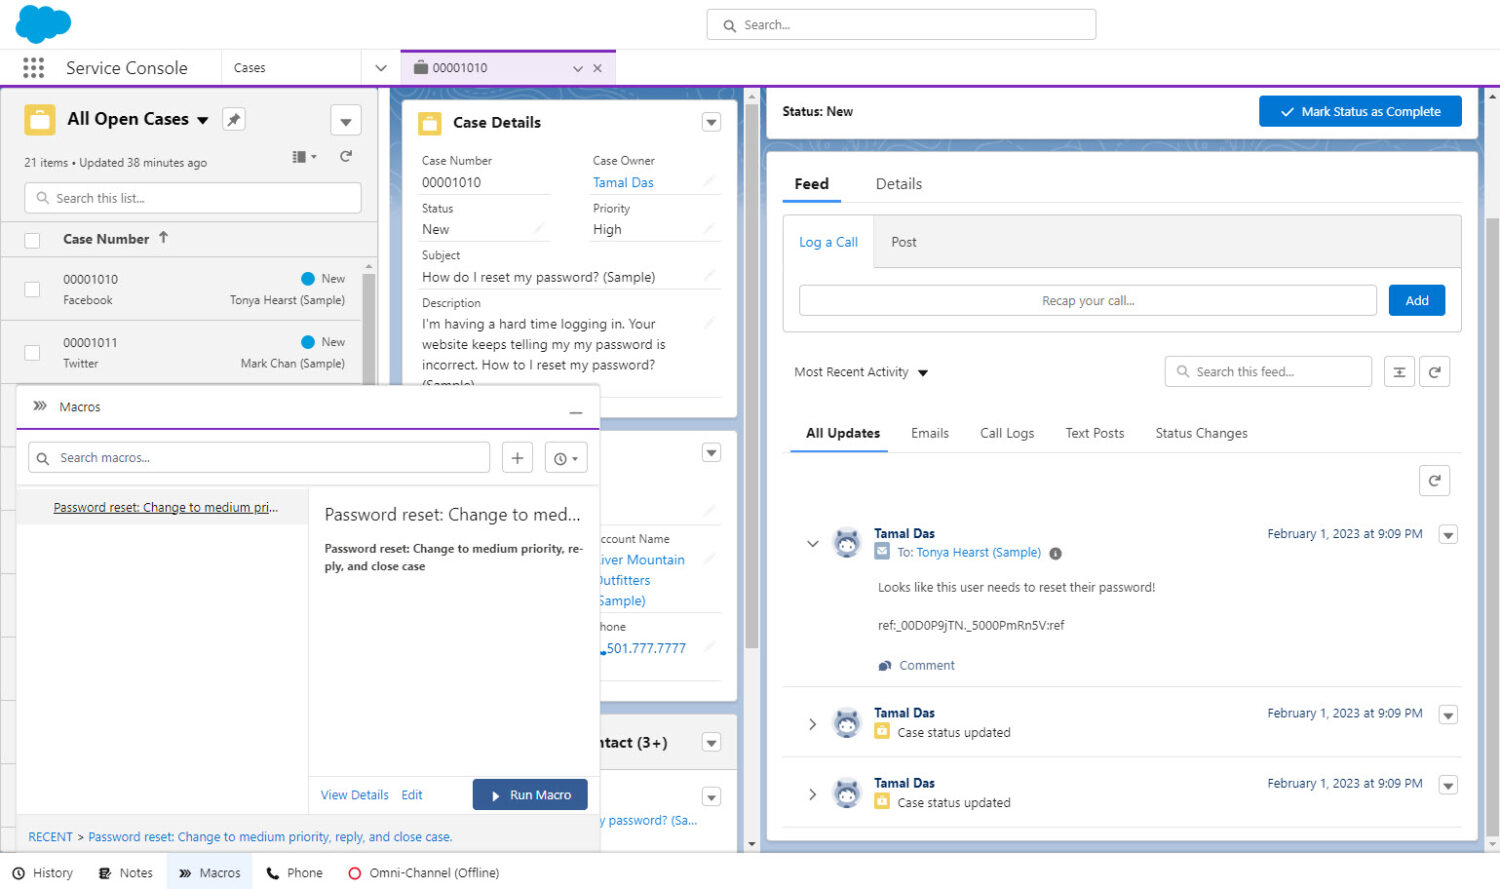Open the Tamal Das case owner link
This screenshot has width=1500, height=889.
(x=623, y=182)
